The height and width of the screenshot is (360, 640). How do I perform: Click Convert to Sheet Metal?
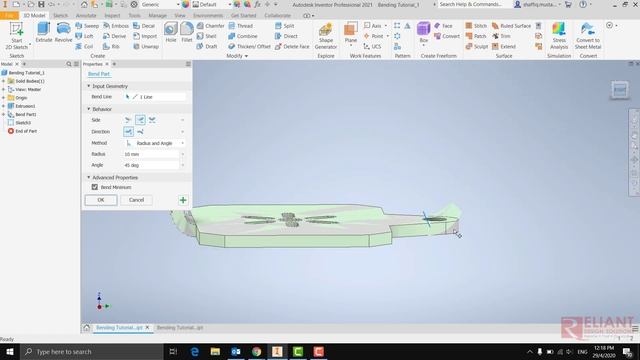(x=588, y=36)
